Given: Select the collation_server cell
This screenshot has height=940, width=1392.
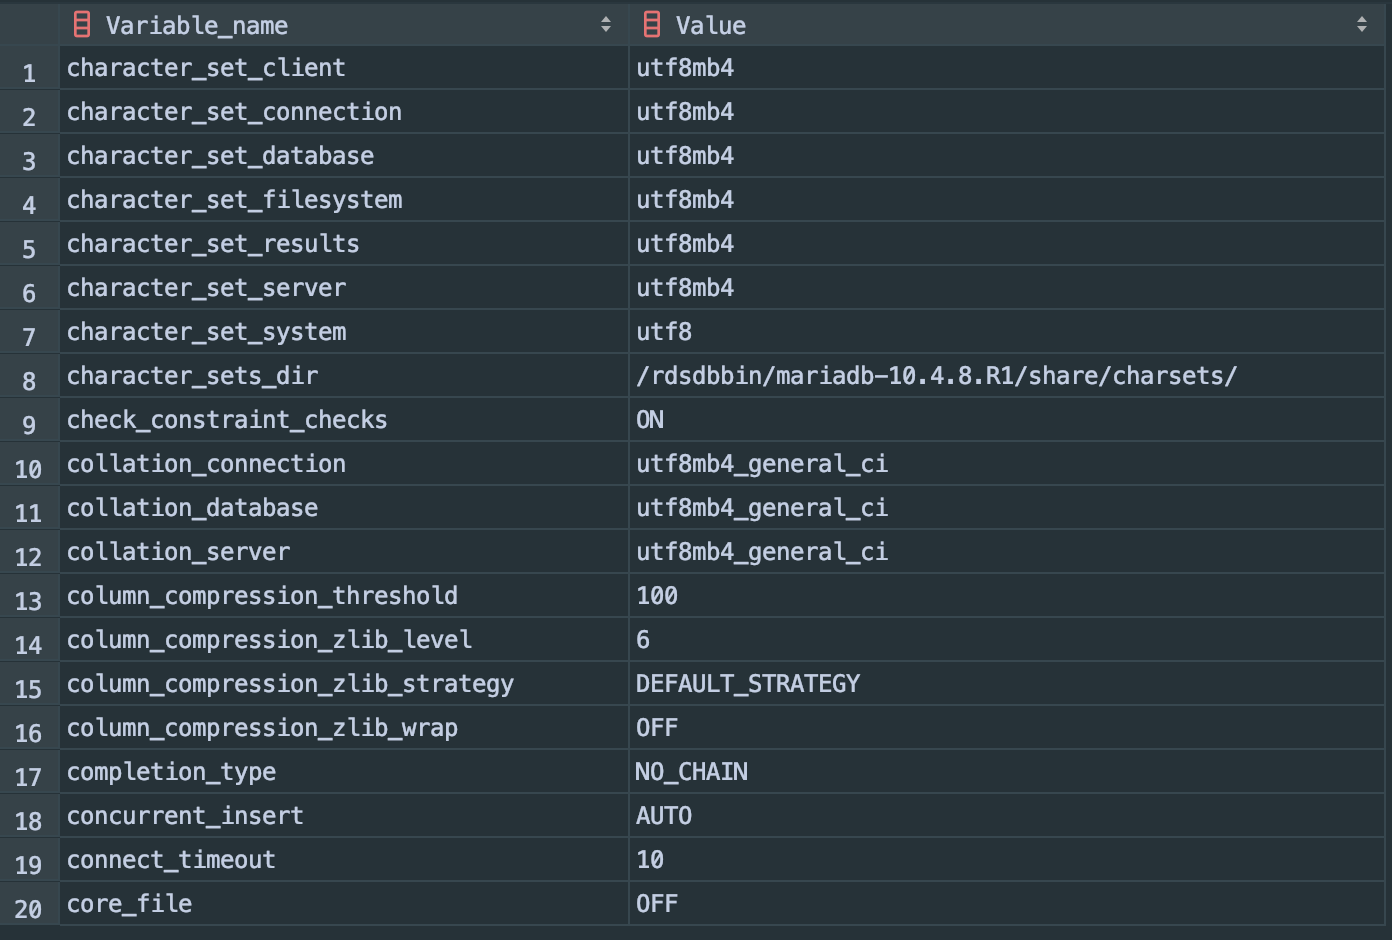Looking at the screenshot, I should point(344,552).
